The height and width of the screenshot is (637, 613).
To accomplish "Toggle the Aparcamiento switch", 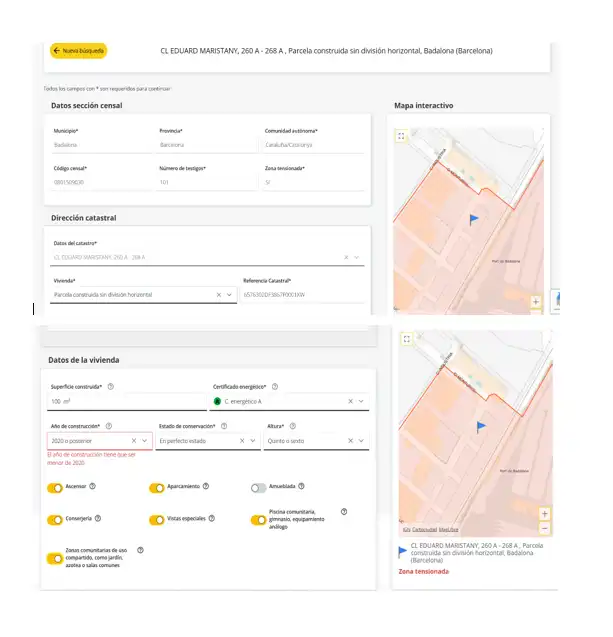I will click(x=156, y=488).
